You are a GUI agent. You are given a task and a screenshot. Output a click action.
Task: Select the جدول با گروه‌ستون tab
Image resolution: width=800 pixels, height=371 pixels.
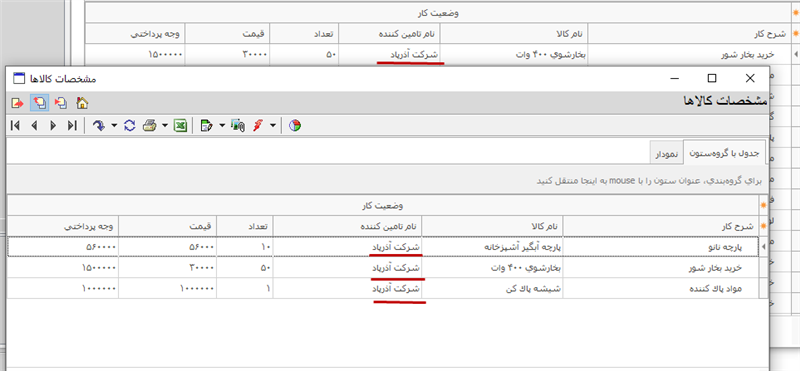point(724,153)
